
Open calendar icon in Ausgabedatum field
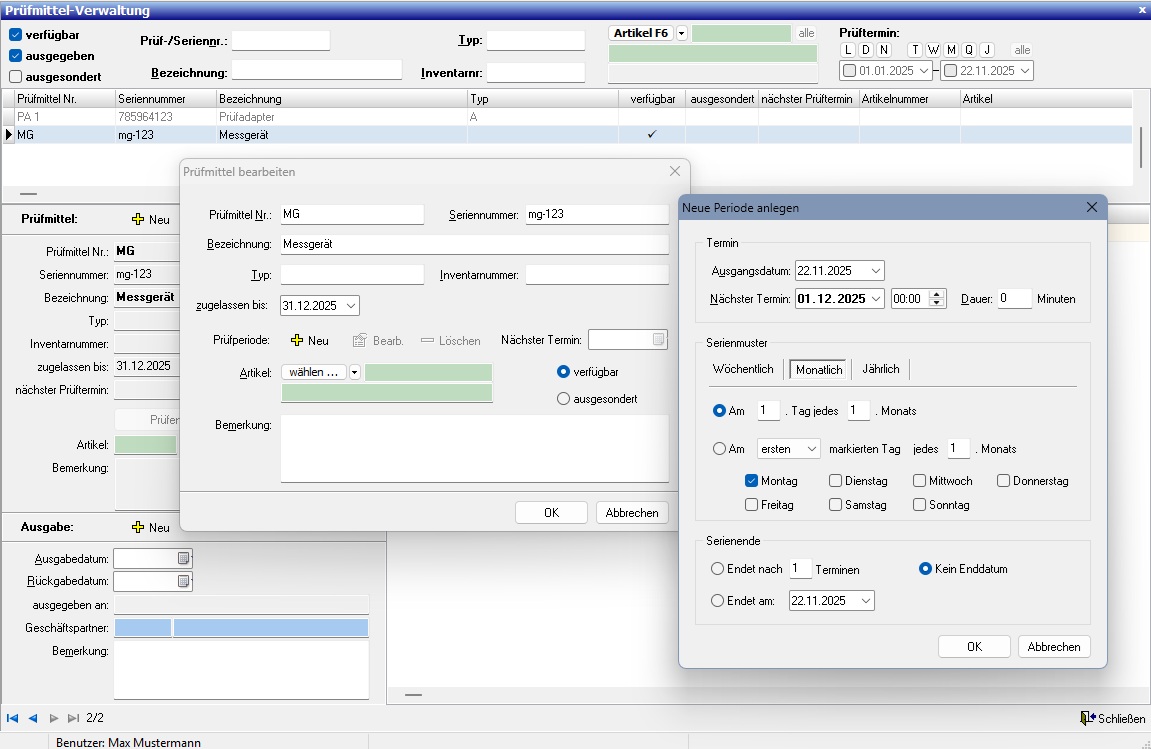(183, 558)
